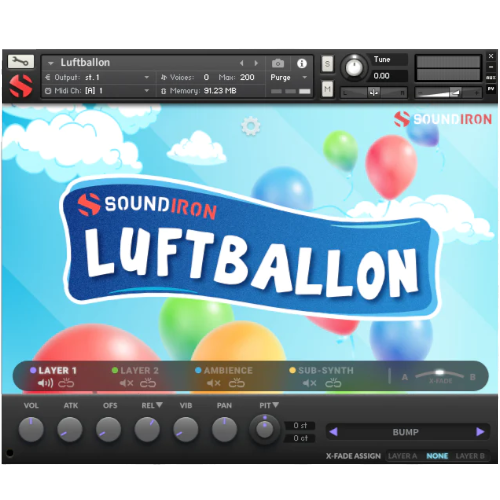Viewport: 500px width, 500px height.
Task: Click the X-FADE slider between A and B
Action: click(439, 374)
